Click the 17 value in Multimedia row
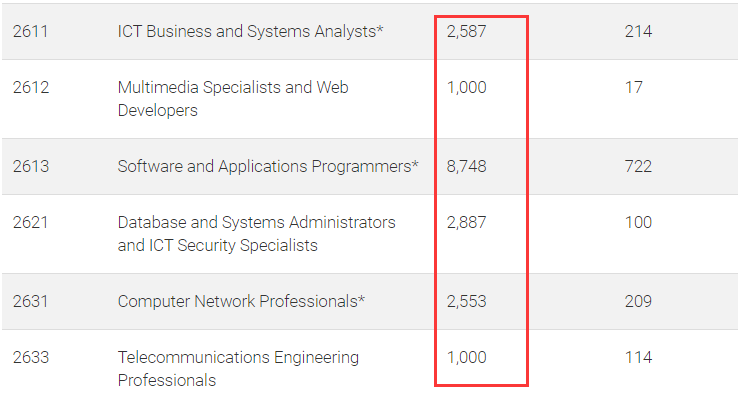Viewport: 738px width, 406px height. (x=634, y=88)
